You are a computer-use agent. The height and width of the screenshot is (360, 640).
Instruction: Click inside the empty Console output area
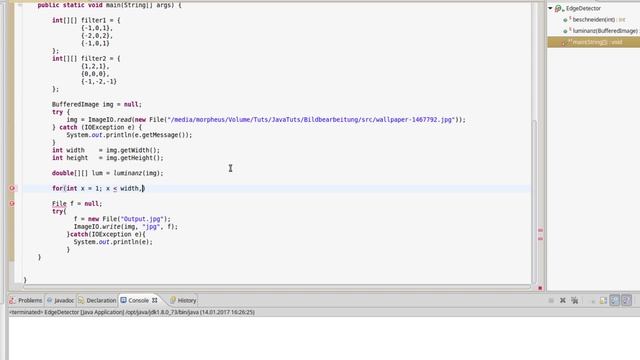point(324,338)
